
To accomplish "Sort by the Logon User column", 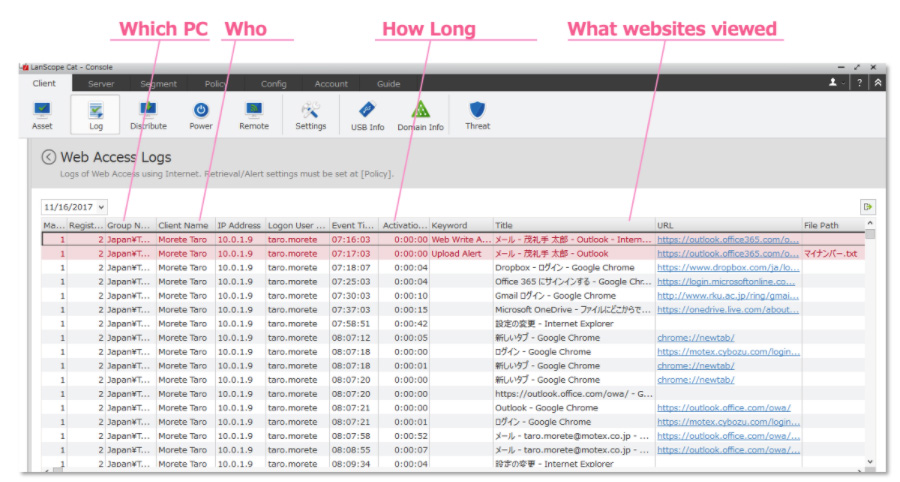I will click(297, 226).
